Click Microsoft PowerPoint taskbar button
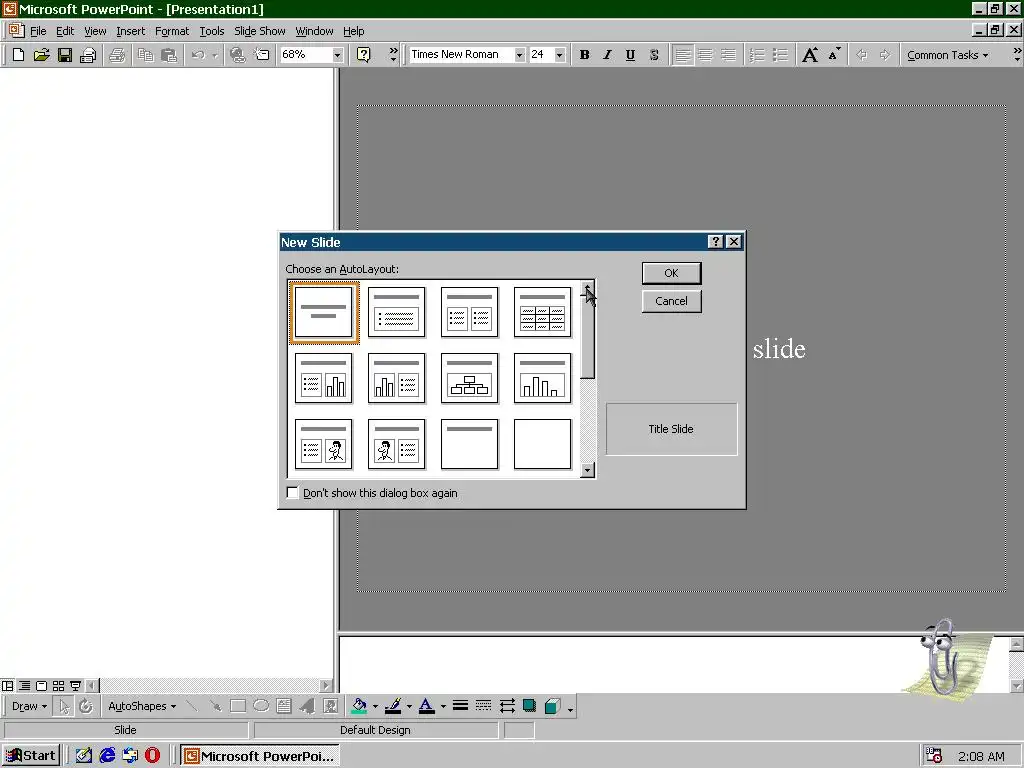 click(259, 756)
